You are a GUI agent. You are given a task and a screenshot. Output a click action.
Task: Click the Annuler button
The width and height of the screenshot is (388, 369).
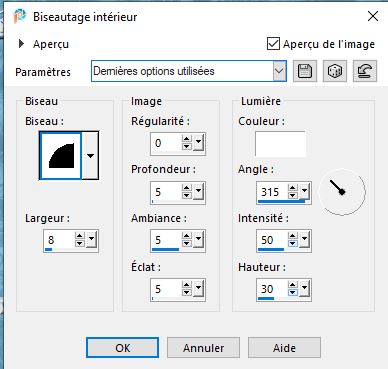point(203,348)
